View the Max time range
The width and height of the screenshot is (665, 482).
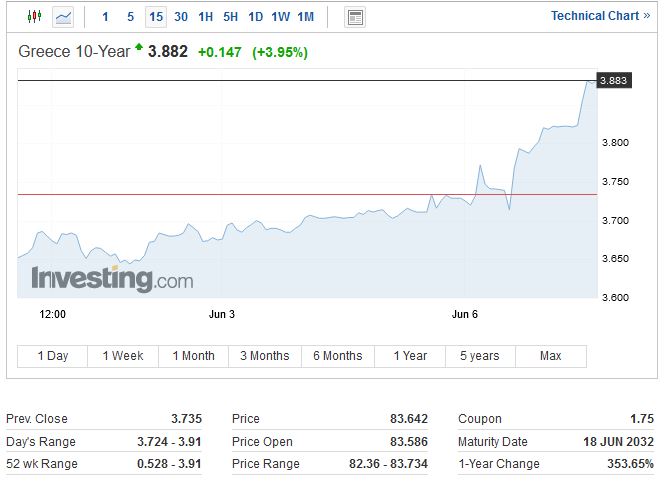pos(550,356)
